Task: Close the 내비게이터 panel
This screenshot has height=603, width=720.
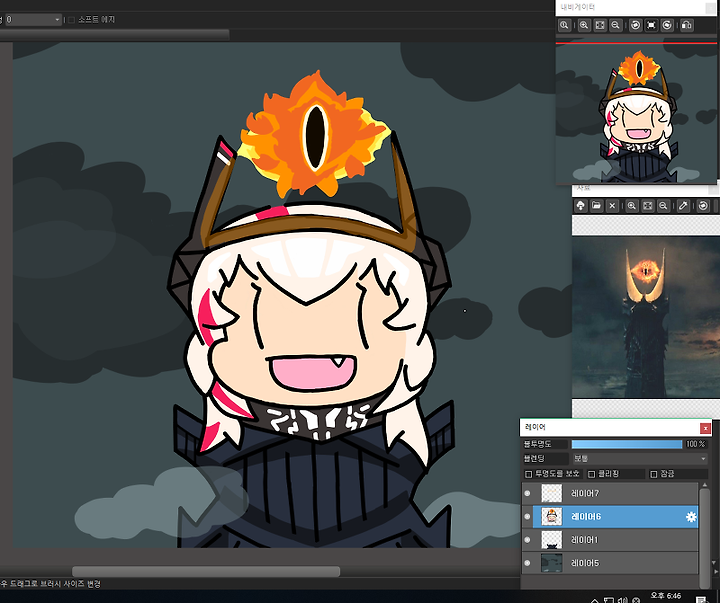Action: (x=711, y=7)
